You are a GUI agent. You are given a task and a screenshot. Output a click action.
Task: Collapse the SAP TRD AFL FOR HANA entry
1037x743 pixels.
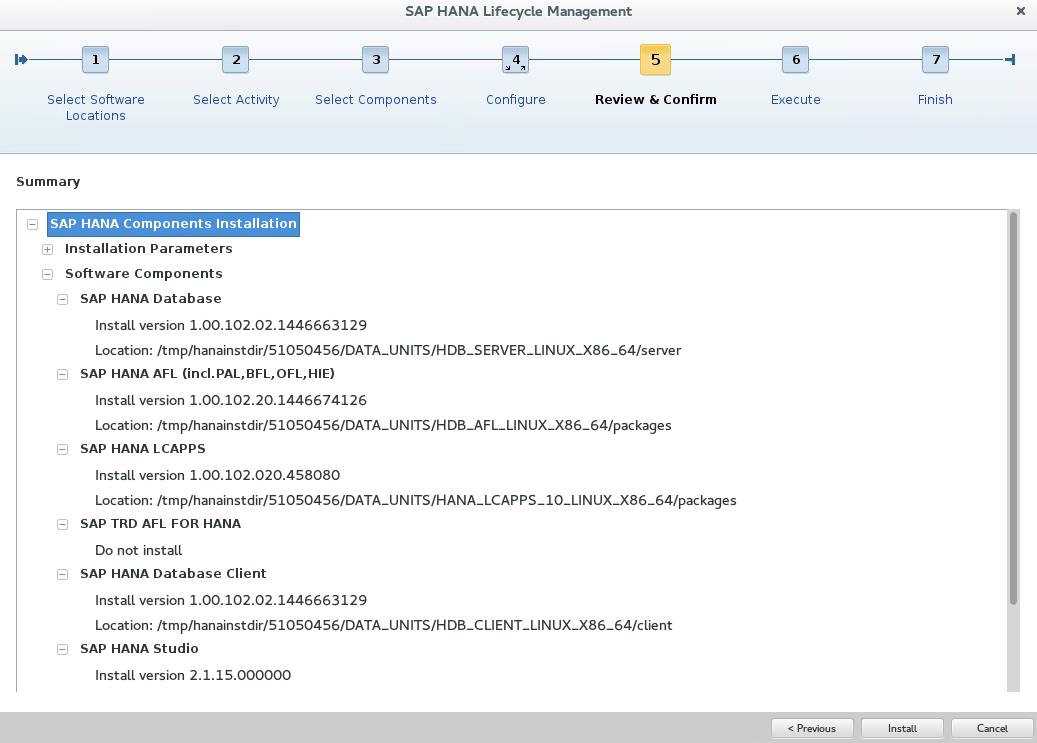point(62,523)
